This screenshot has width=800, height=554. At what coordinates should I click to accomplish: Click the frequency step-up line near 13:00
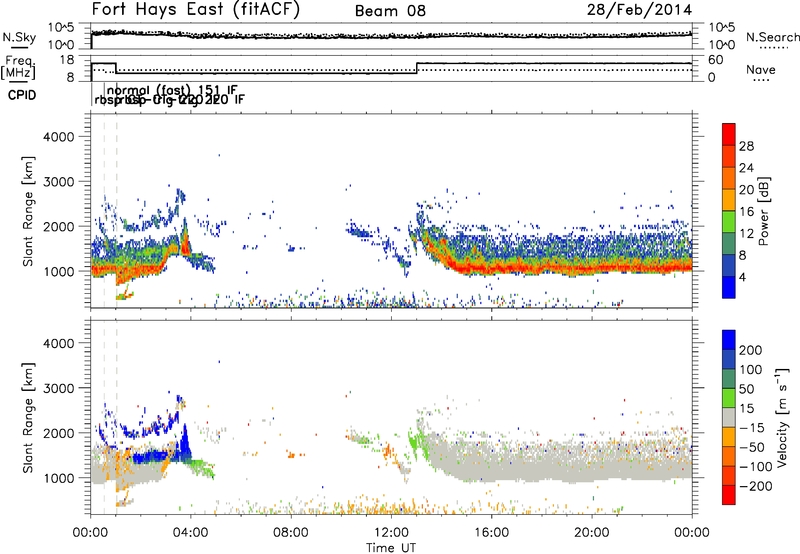[x=417, y=68]
